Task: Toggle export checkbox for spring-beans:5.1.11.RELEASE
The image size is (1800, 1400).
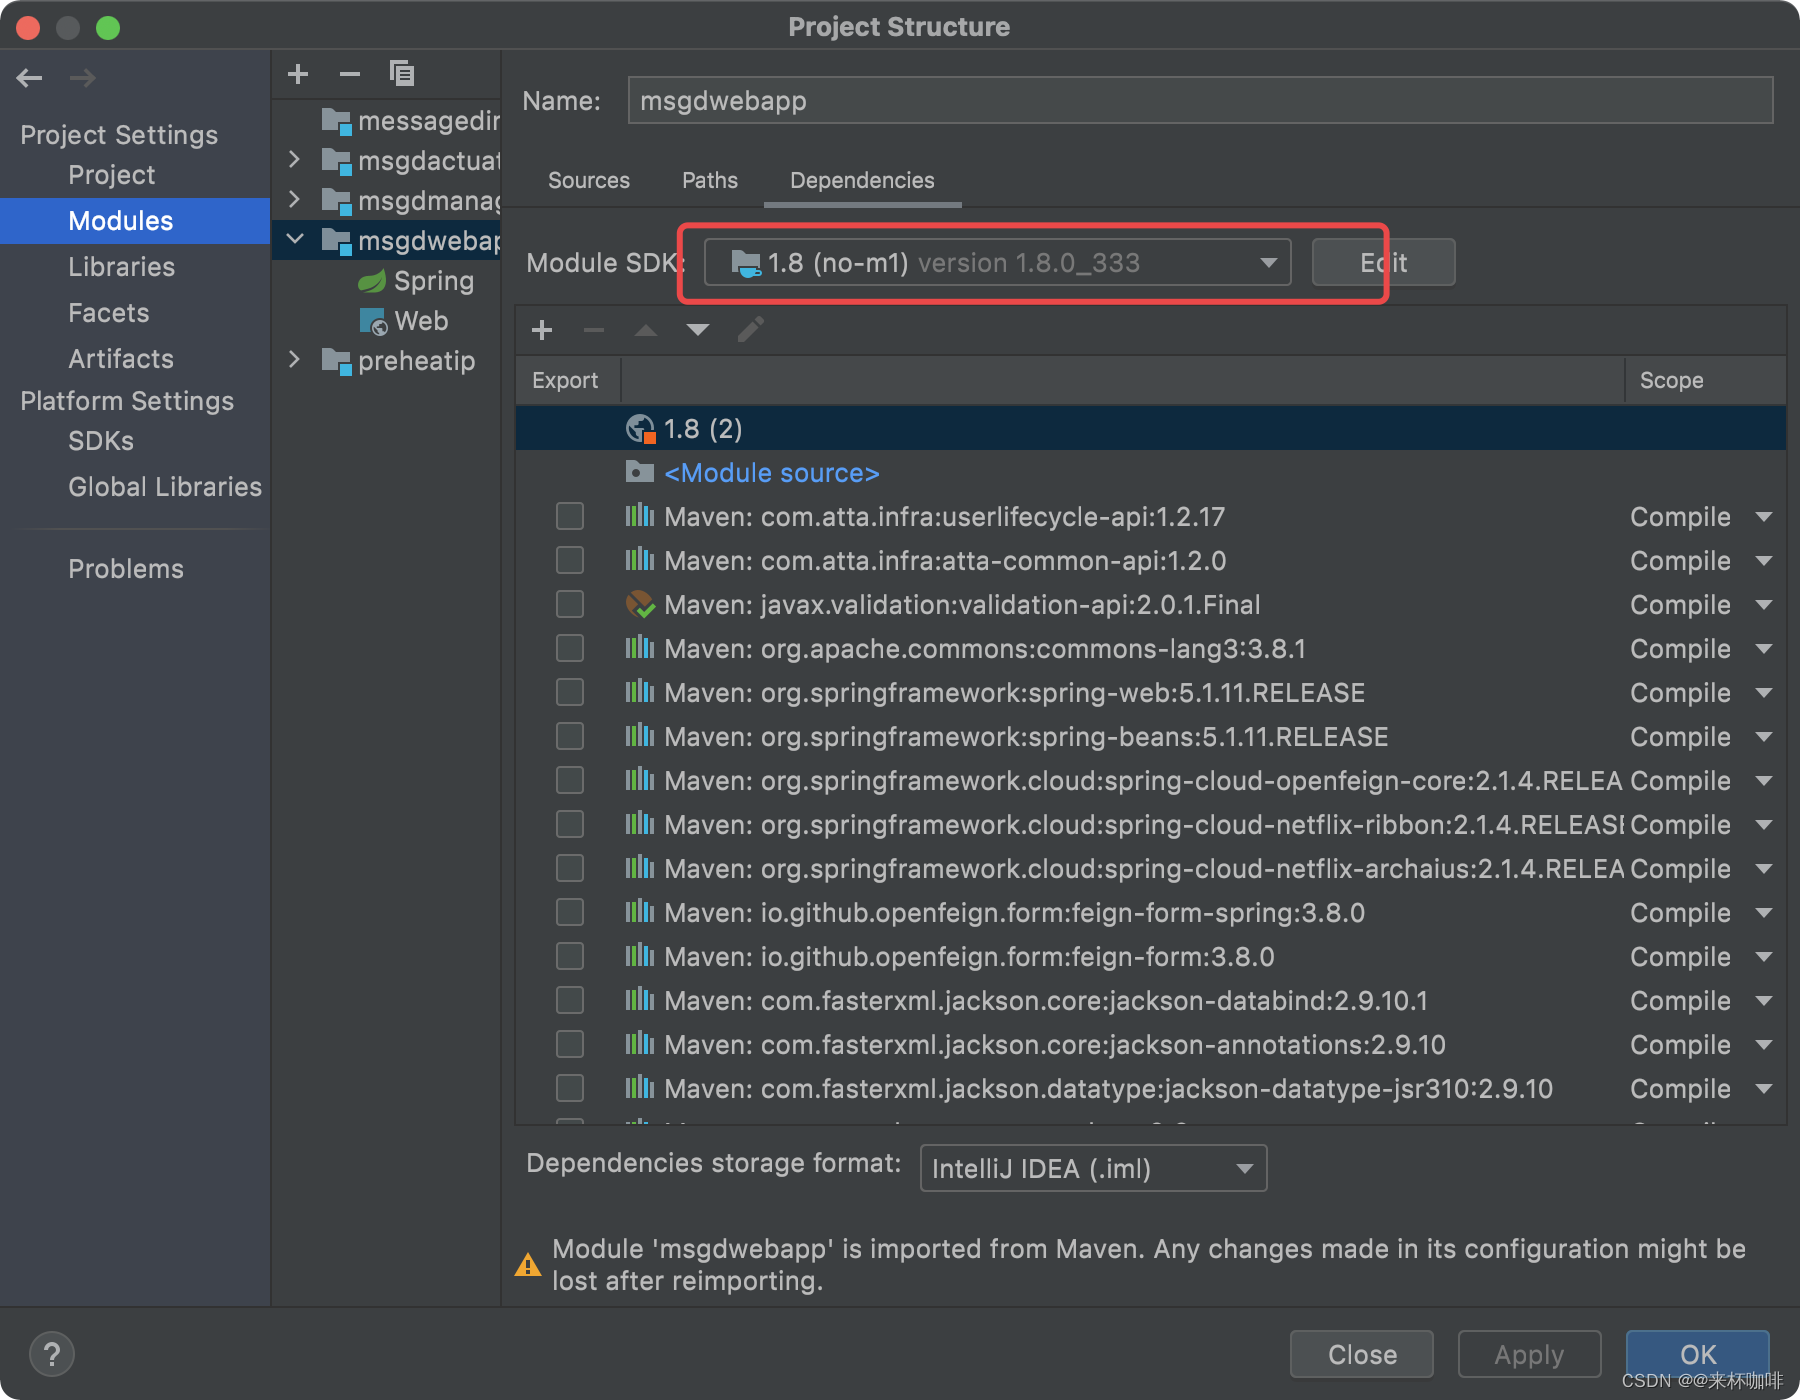Action: [x=570, y=736]
